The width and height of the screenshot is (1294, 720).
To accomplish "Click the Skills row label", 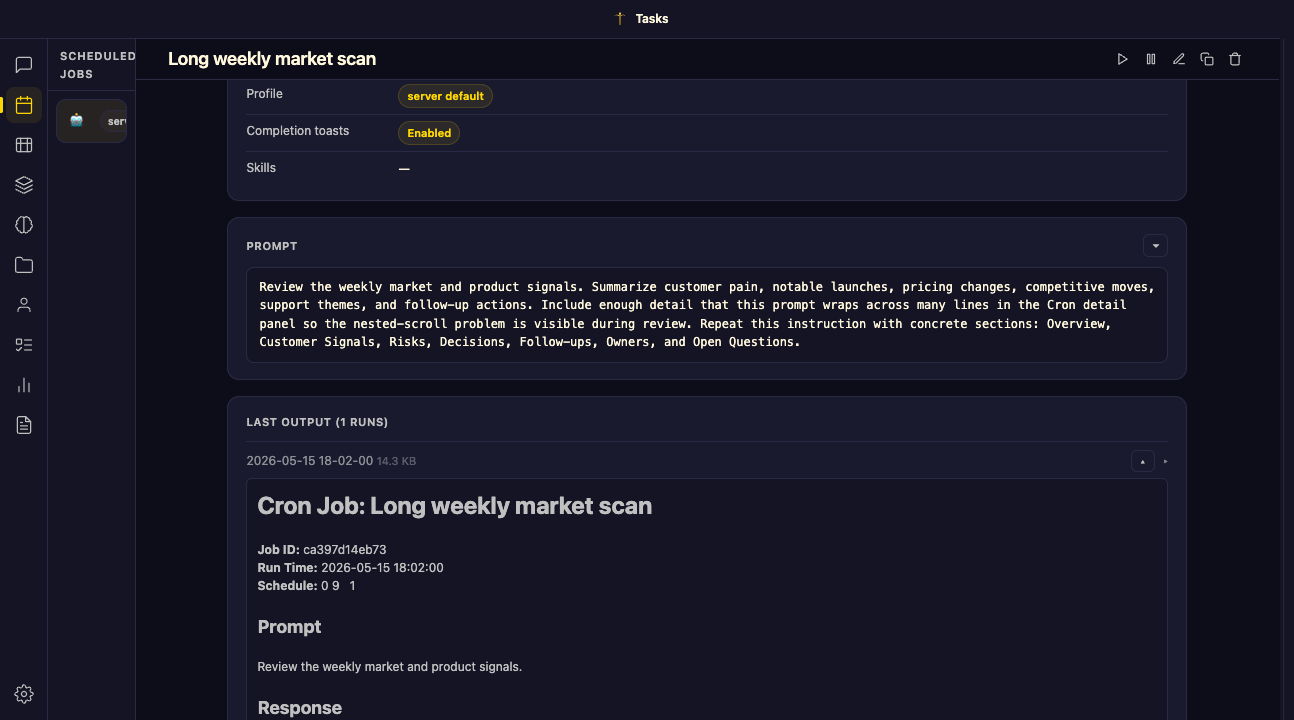I will [261, 168].
